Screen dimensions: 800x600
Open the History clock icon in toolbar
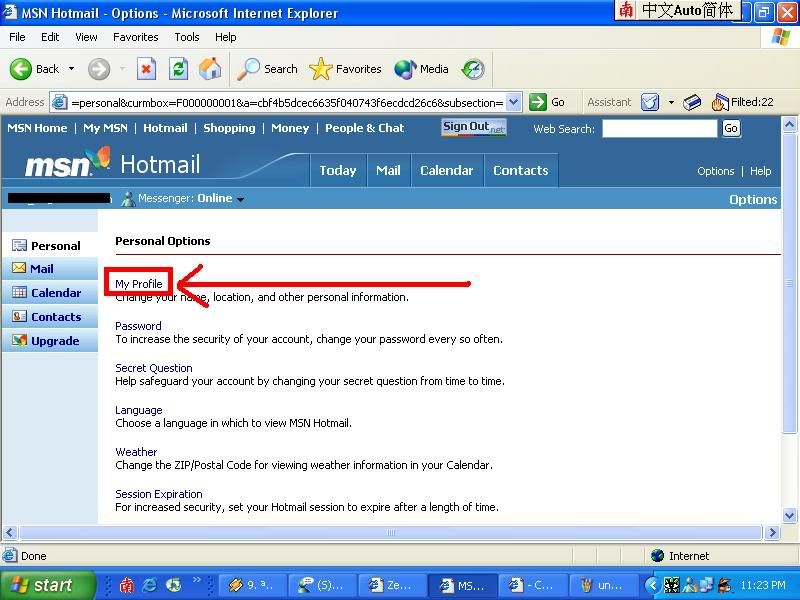[473, 69]
